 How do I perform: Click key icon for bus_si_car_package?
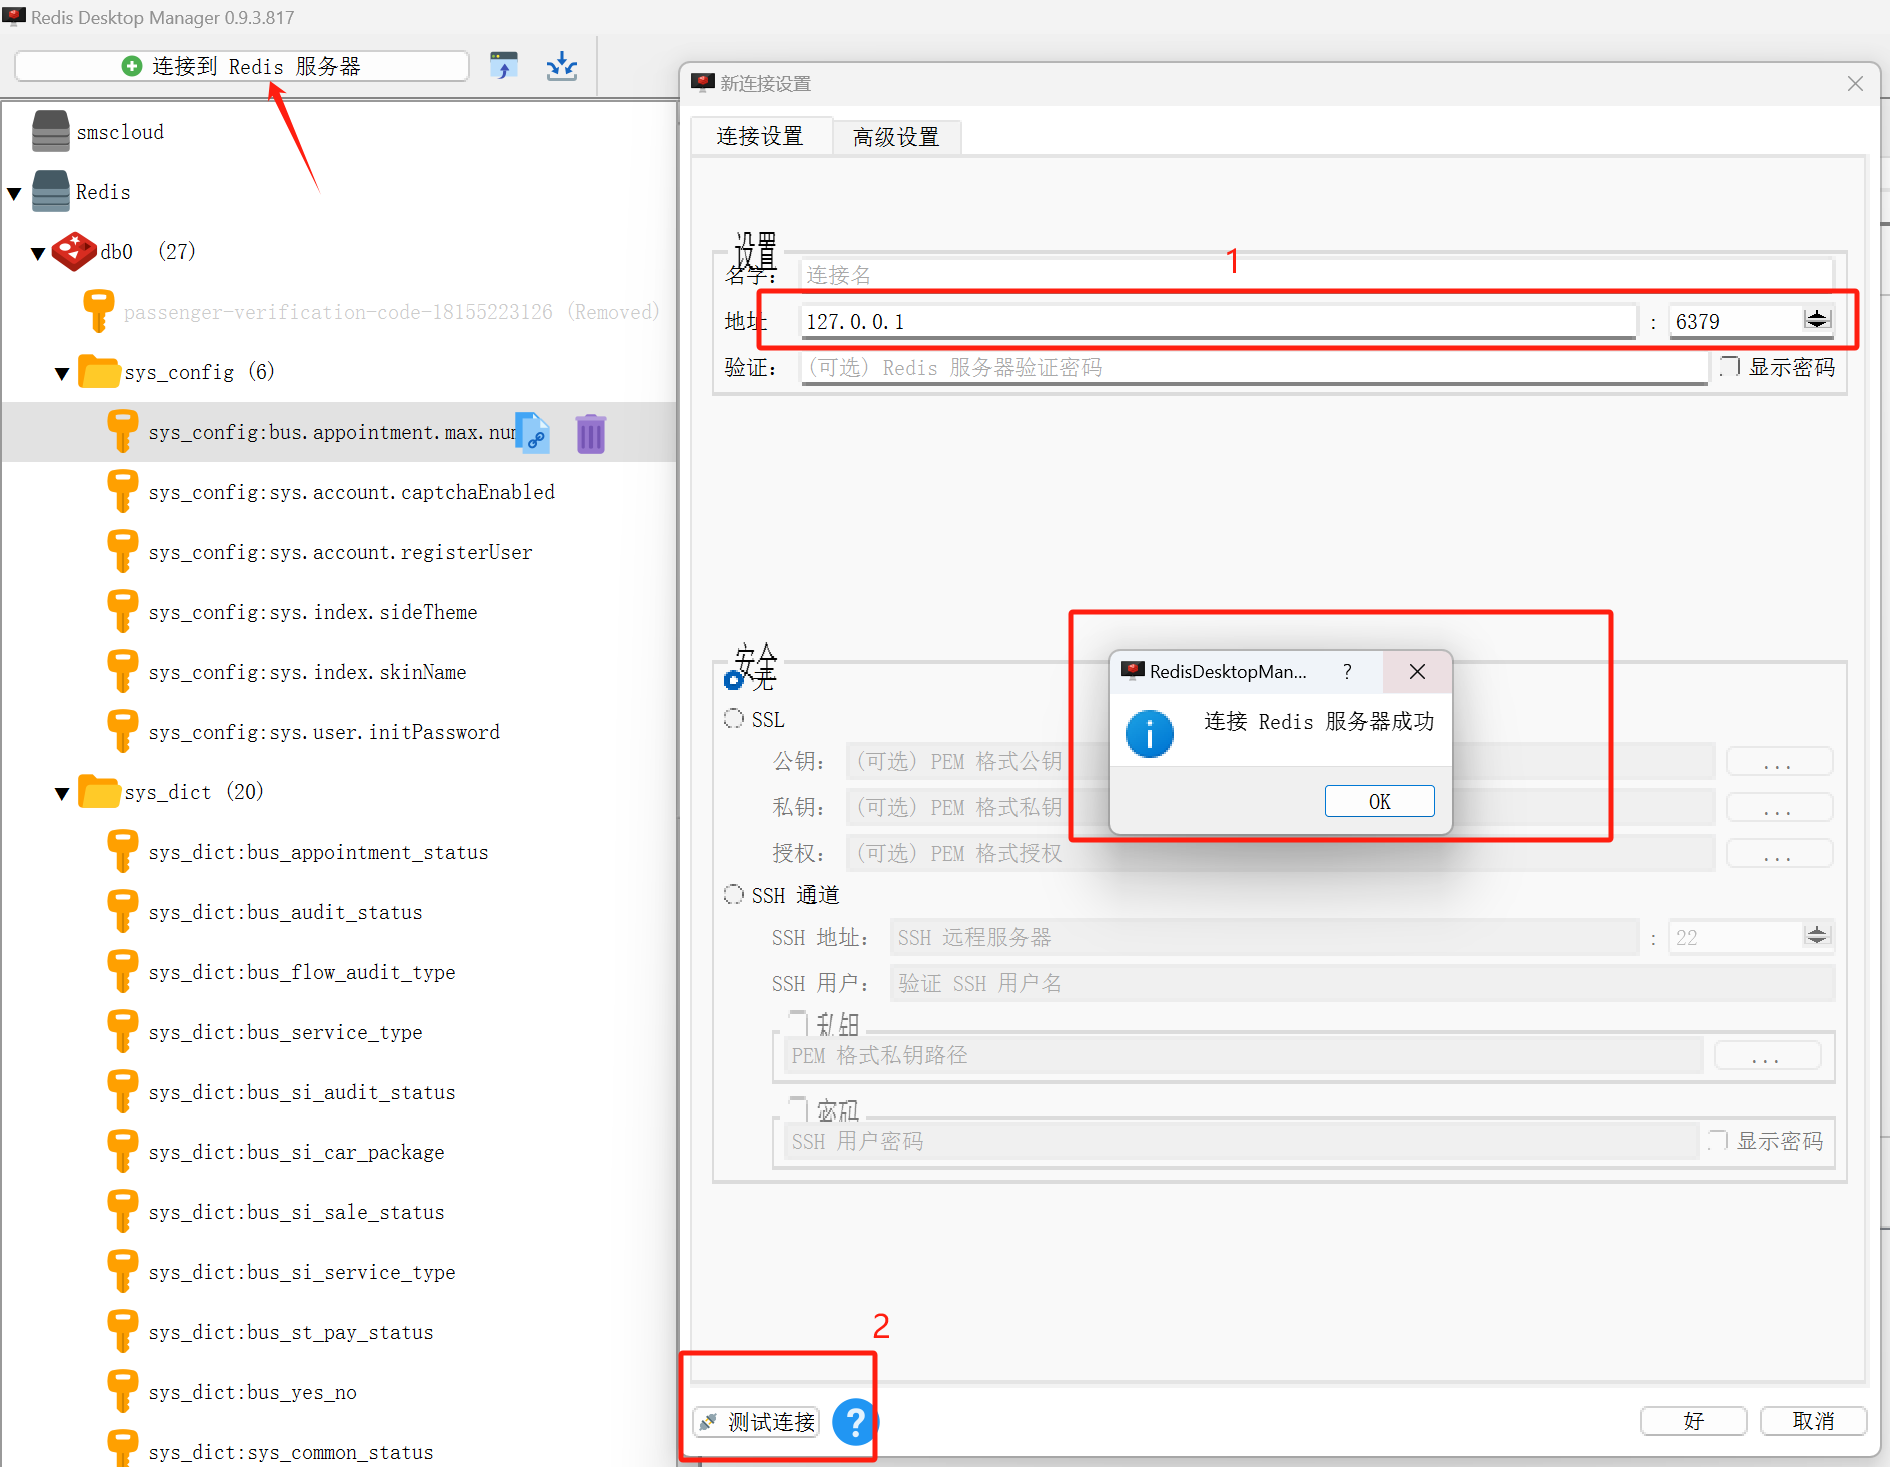(x=122, y=1151)
